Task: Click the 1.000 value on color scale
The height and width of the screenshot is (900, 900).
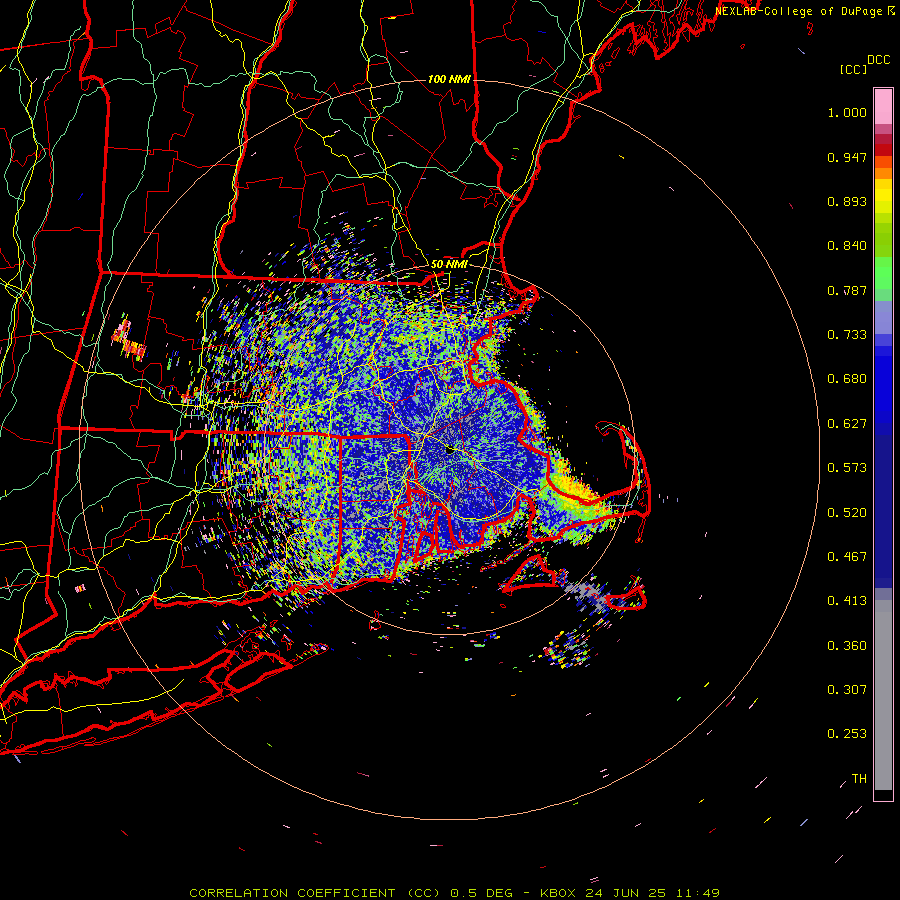Action: [847, 112]
